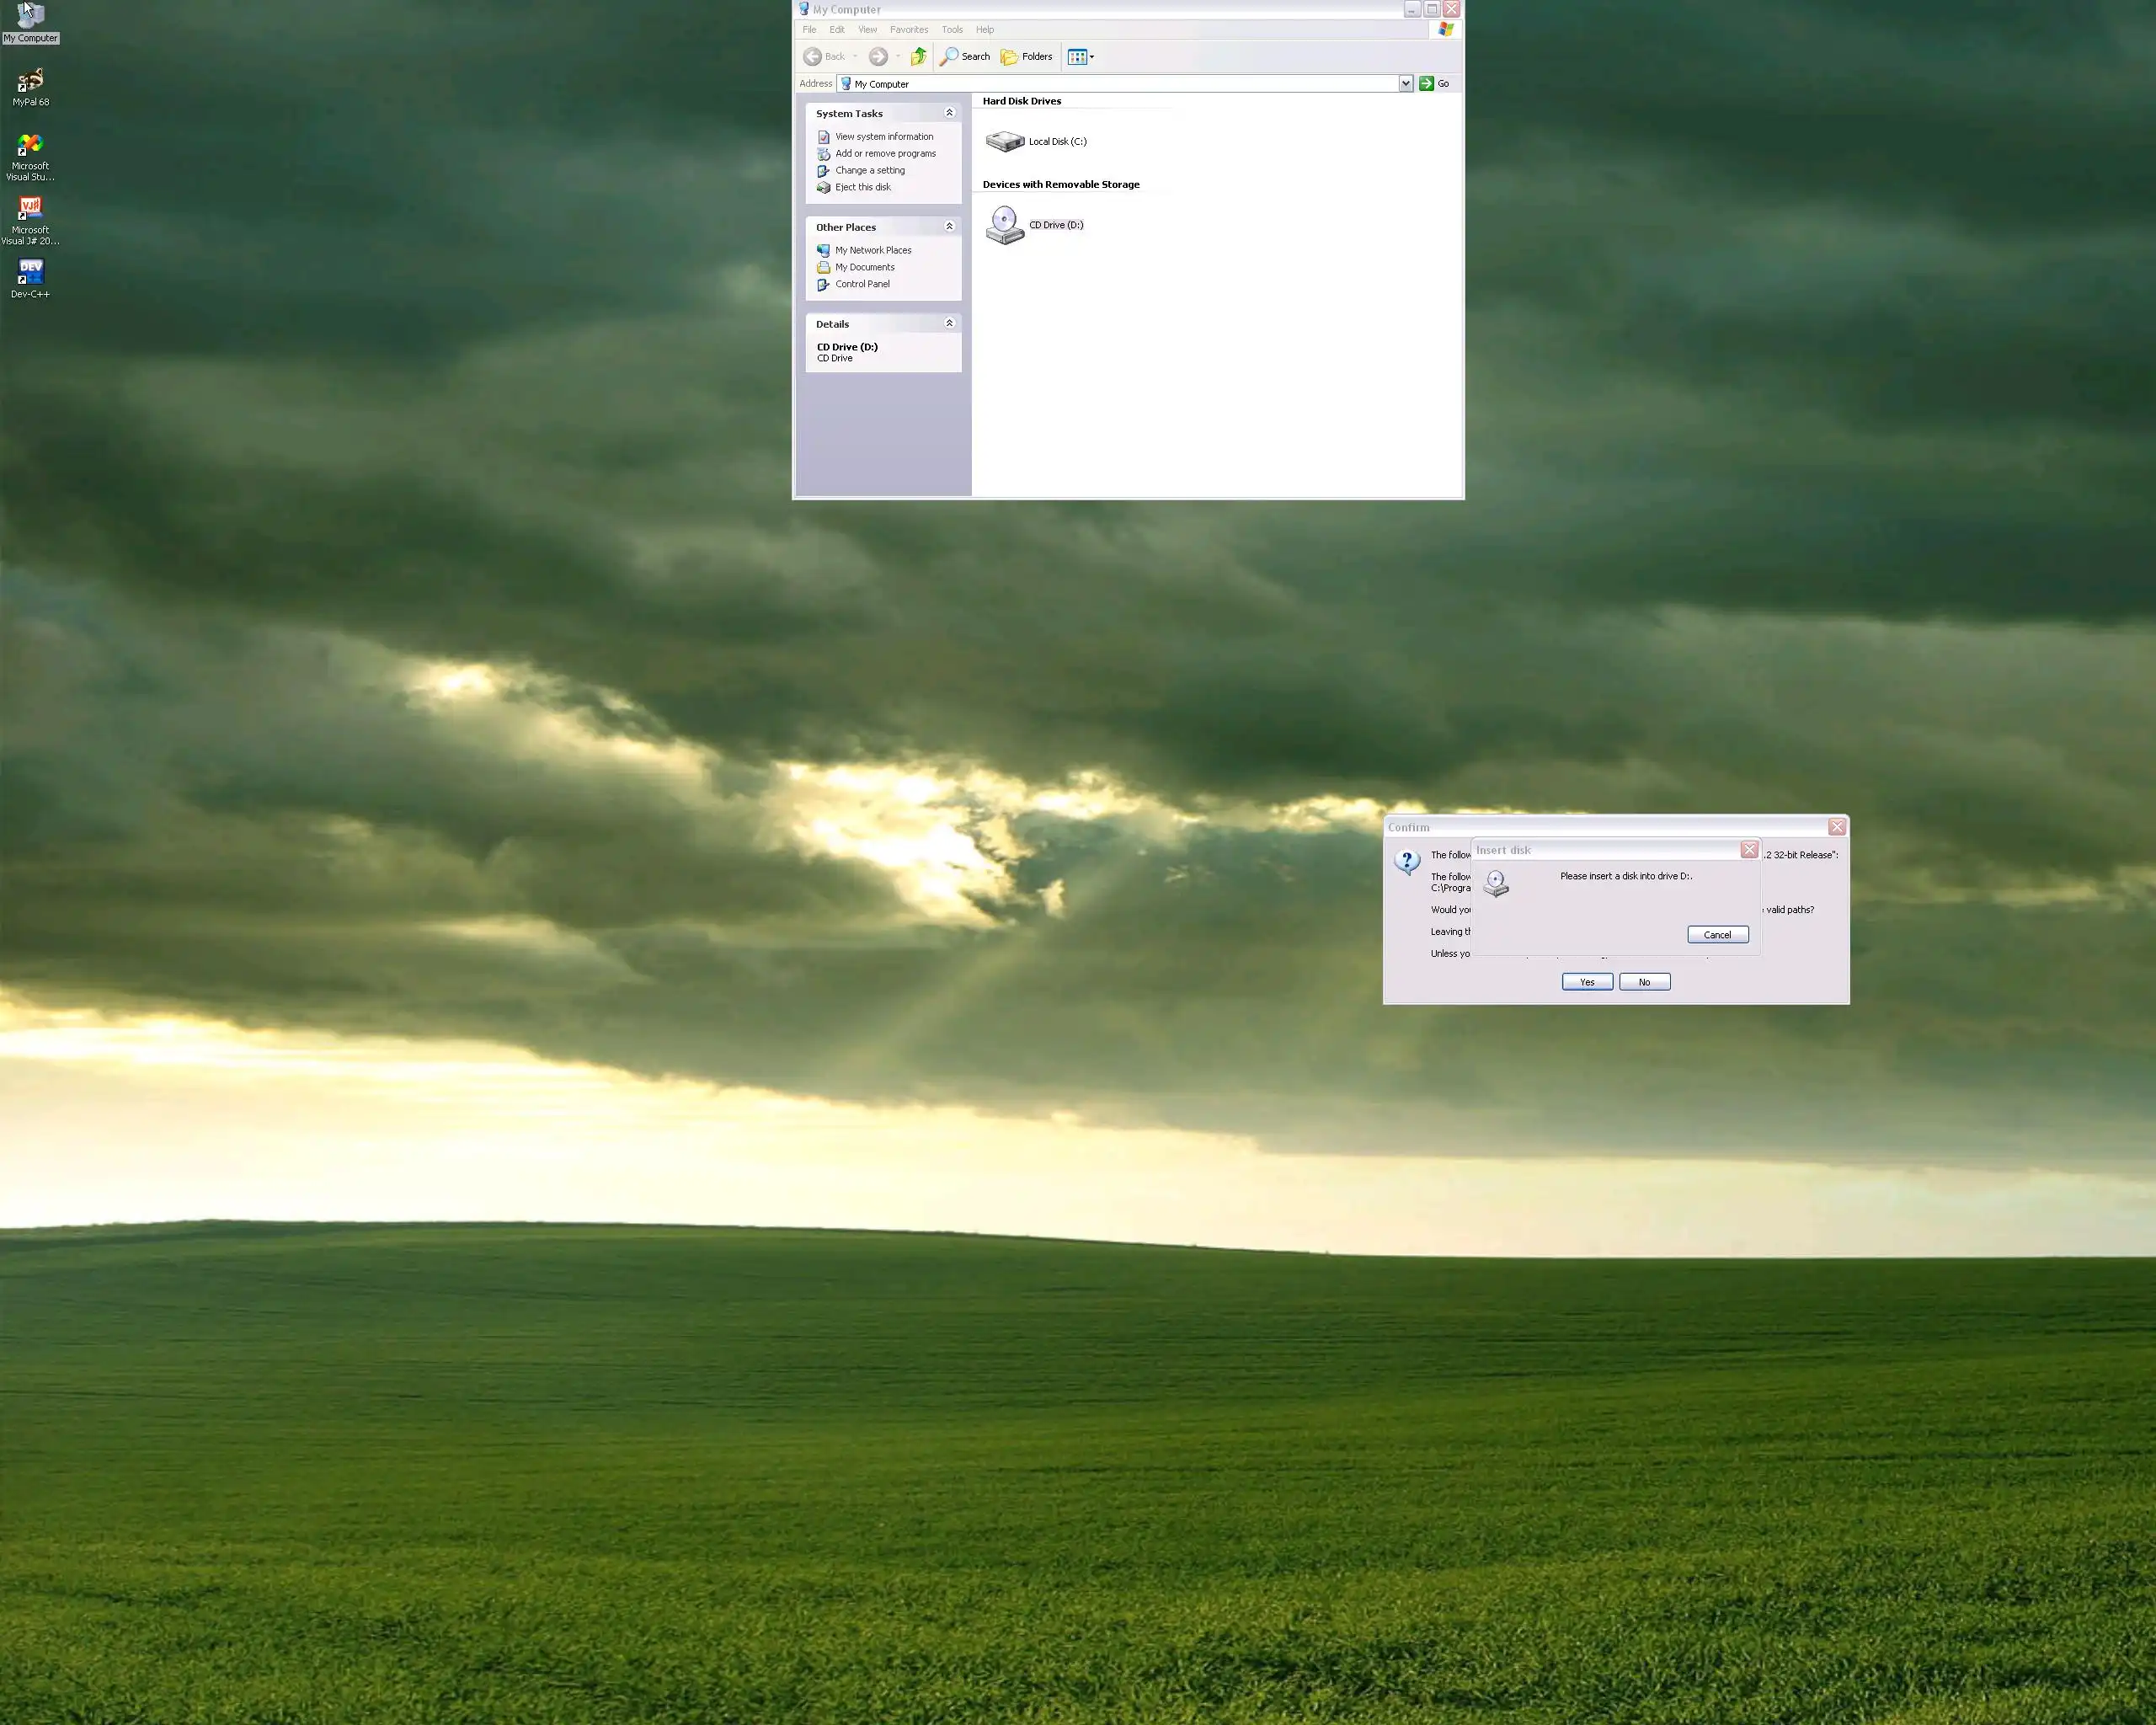The width and height of the screenshot is (2156, 1725).
Task: Select the CD Drive (D:) icon
Action: tap(1005, 224)
